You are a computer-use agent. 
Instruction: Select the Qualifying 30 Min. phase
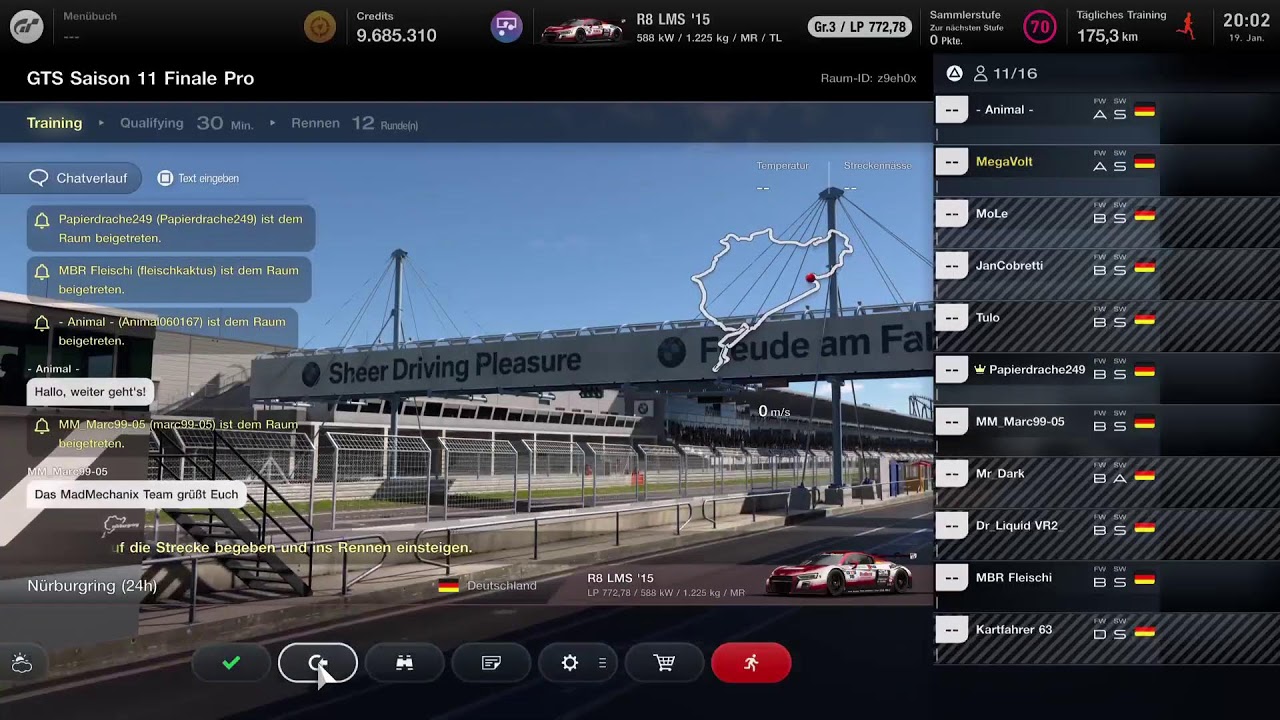(186, 123)
